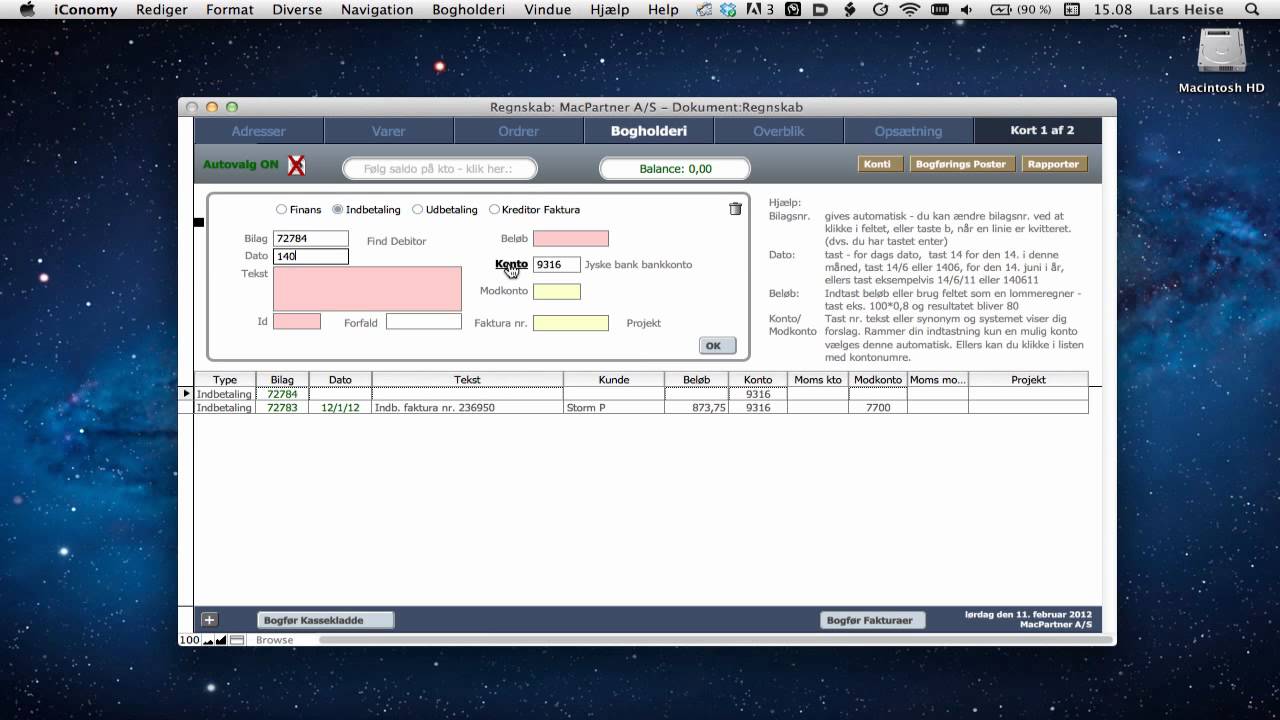Add a new line with the plus button
The width and height of the screenshot is (1280, 720).
click(x=209, y=620)
